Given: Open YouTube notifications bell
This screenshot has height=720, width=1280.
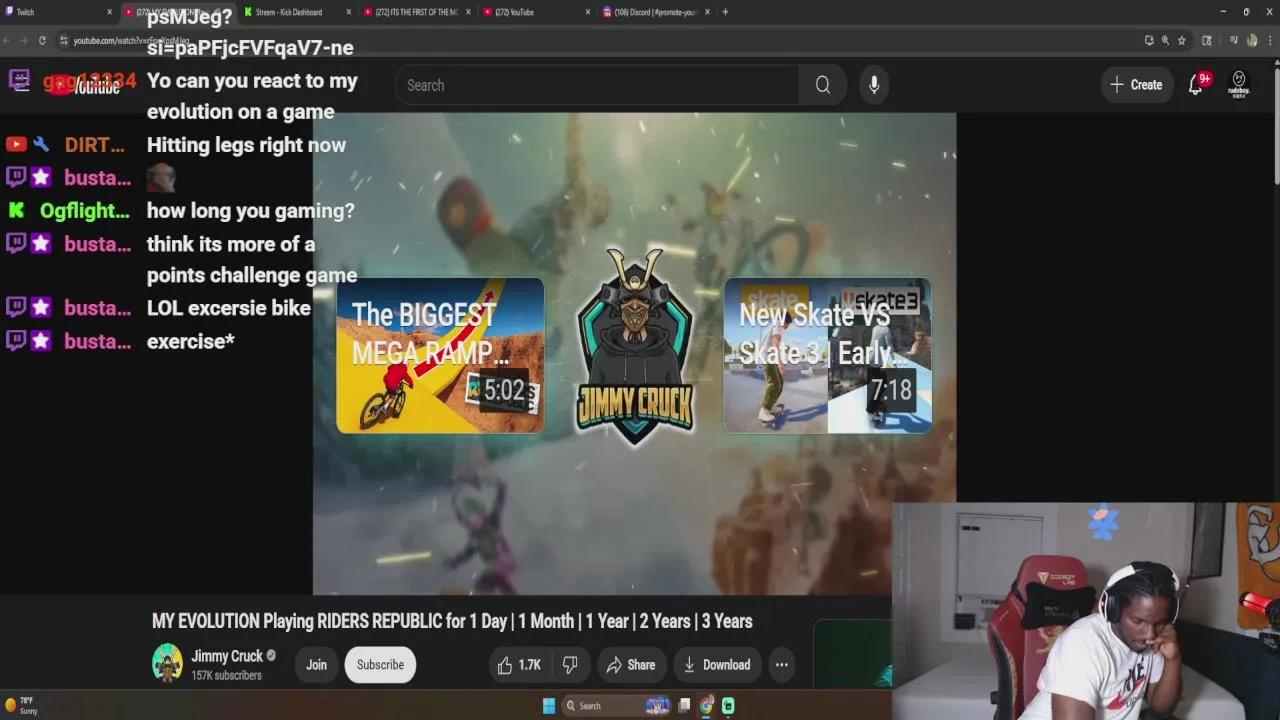Looking at the screenshot, I should 1197,84.
